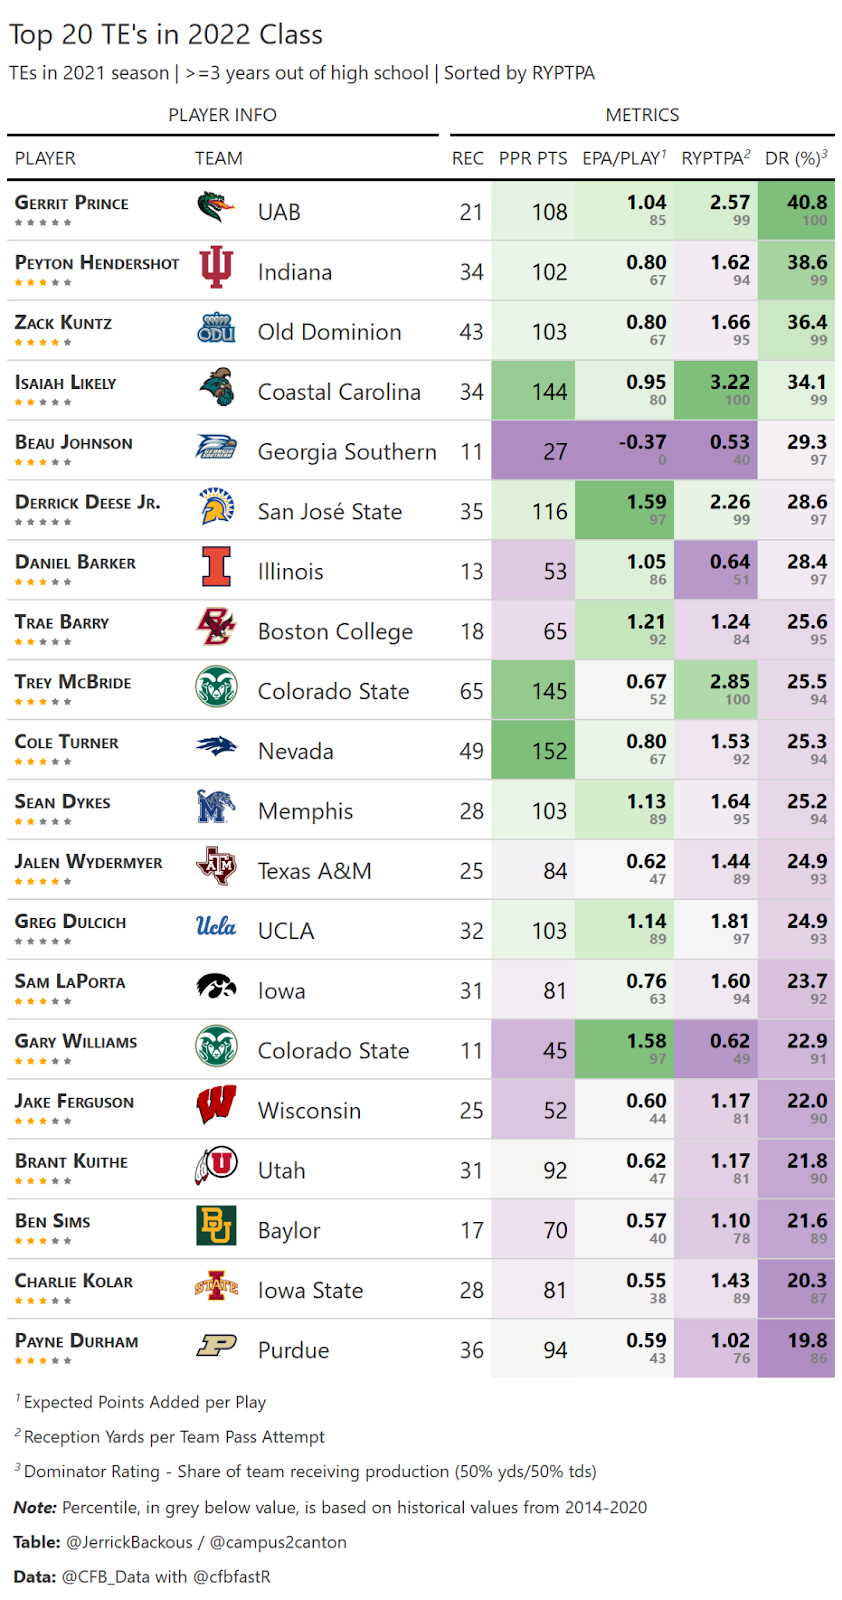842x1600 pixels.
Task: Click the Old Dominion crown logo
Action: [x=216, y=327]
